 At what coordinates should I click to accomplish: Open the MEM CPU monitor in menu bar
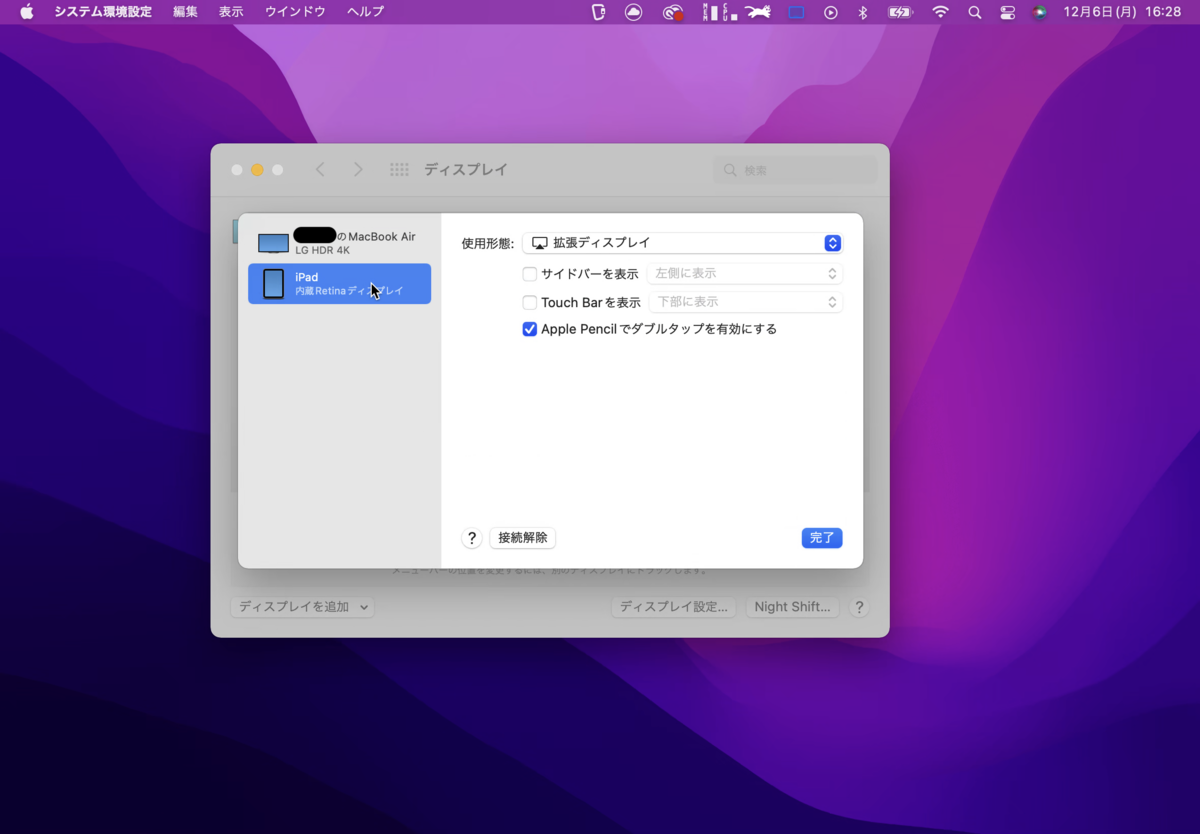[720, 12]
